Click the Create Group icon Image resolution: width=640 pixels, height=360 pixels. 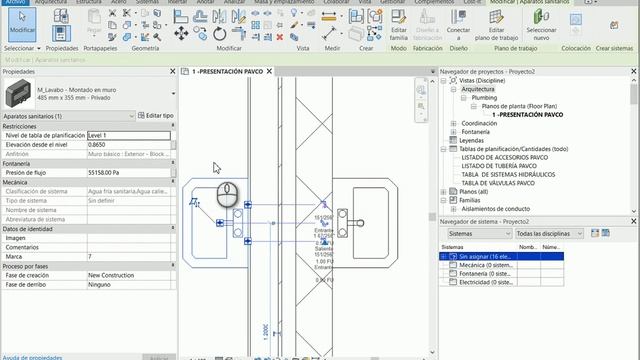375,17
